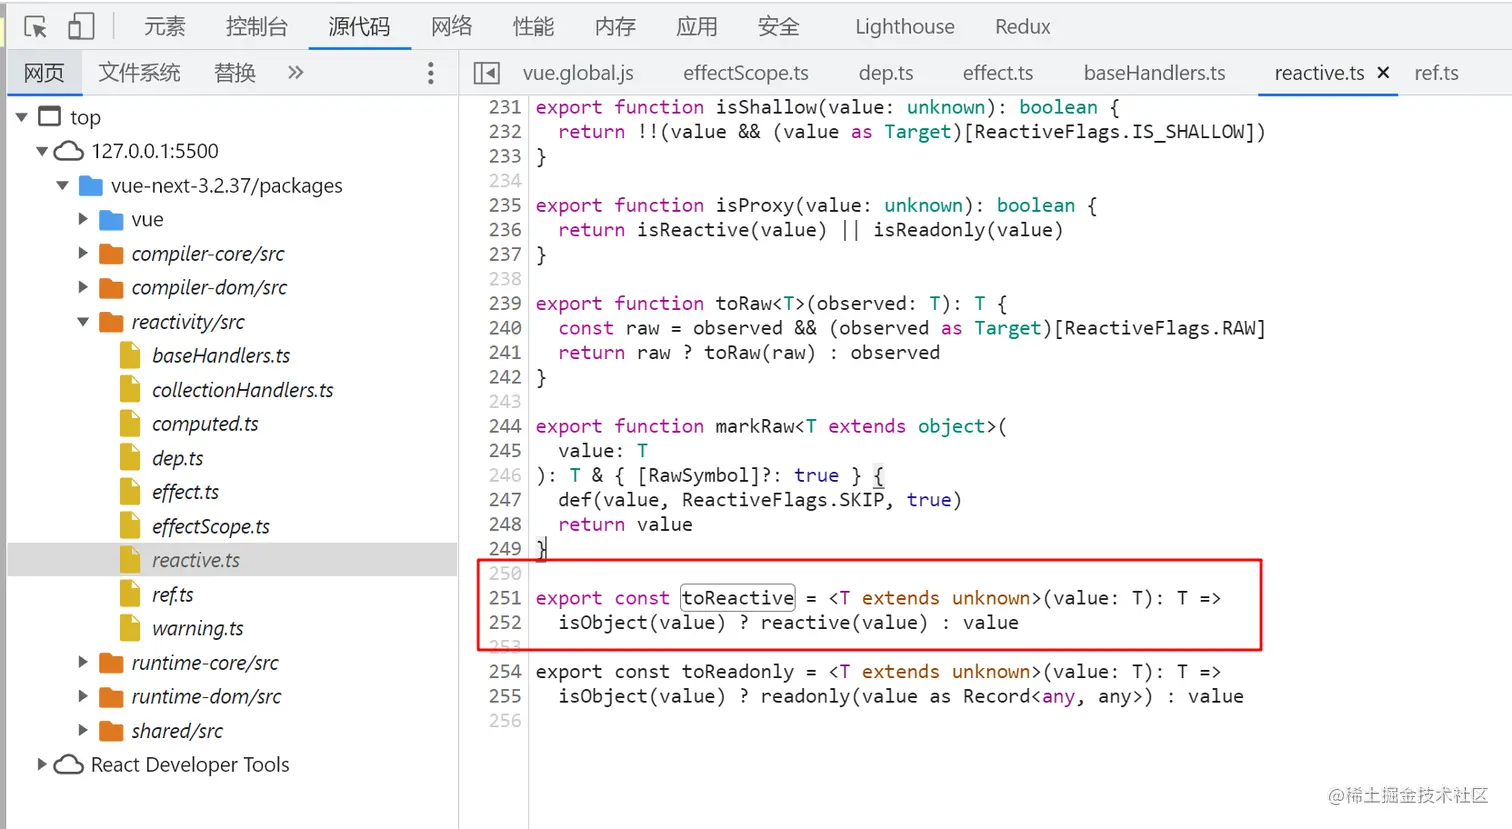Open the 内存 tab
This screenshot has height=829, width=1512.
pos(615,27)
